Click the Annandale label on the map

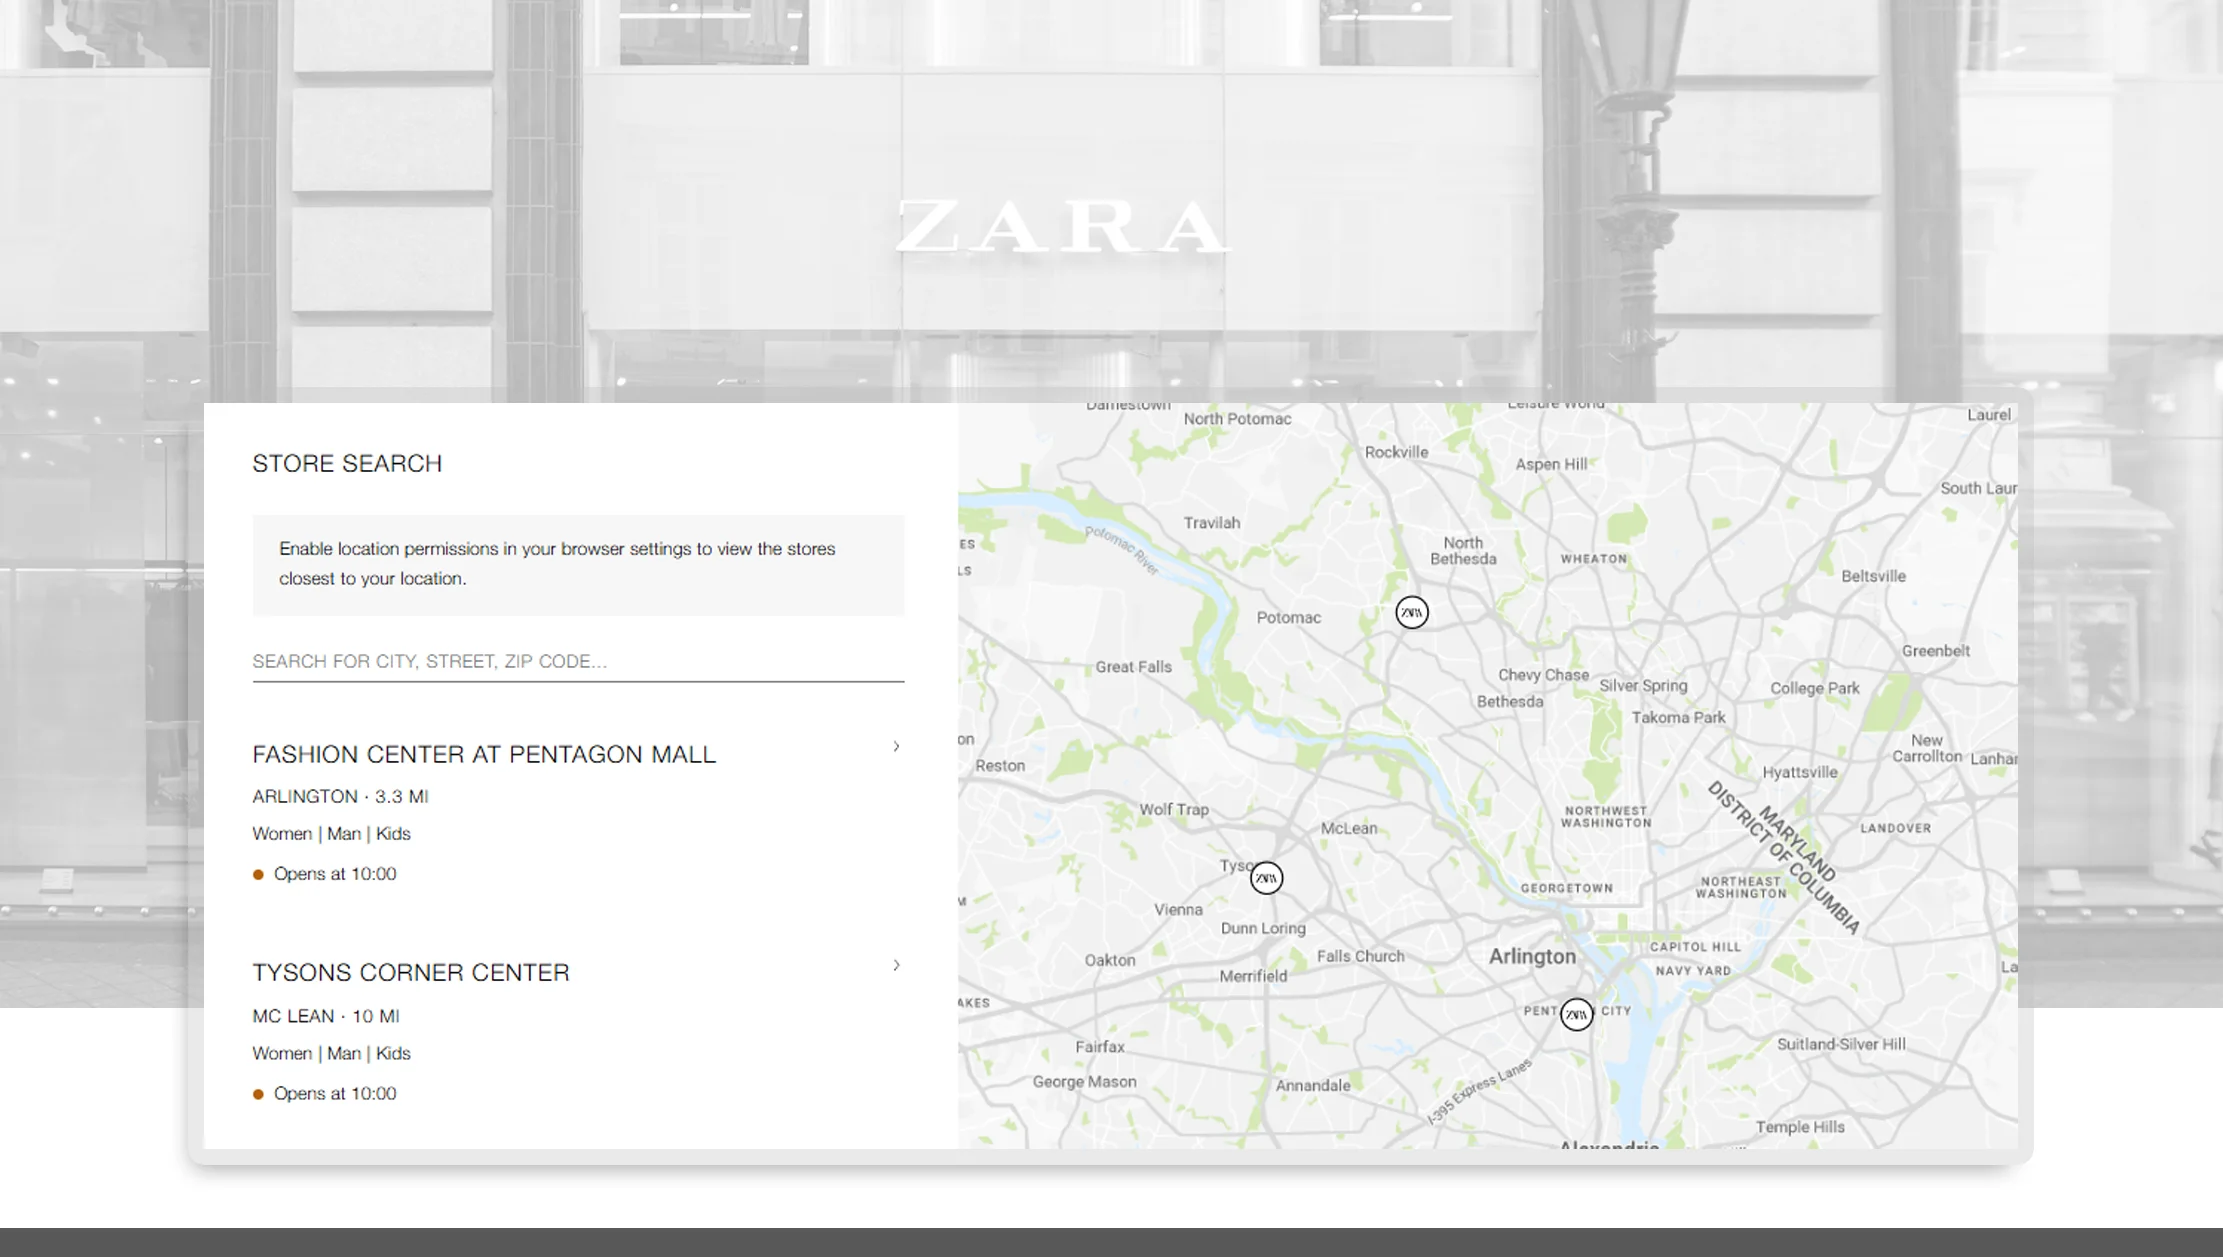1312,1085
